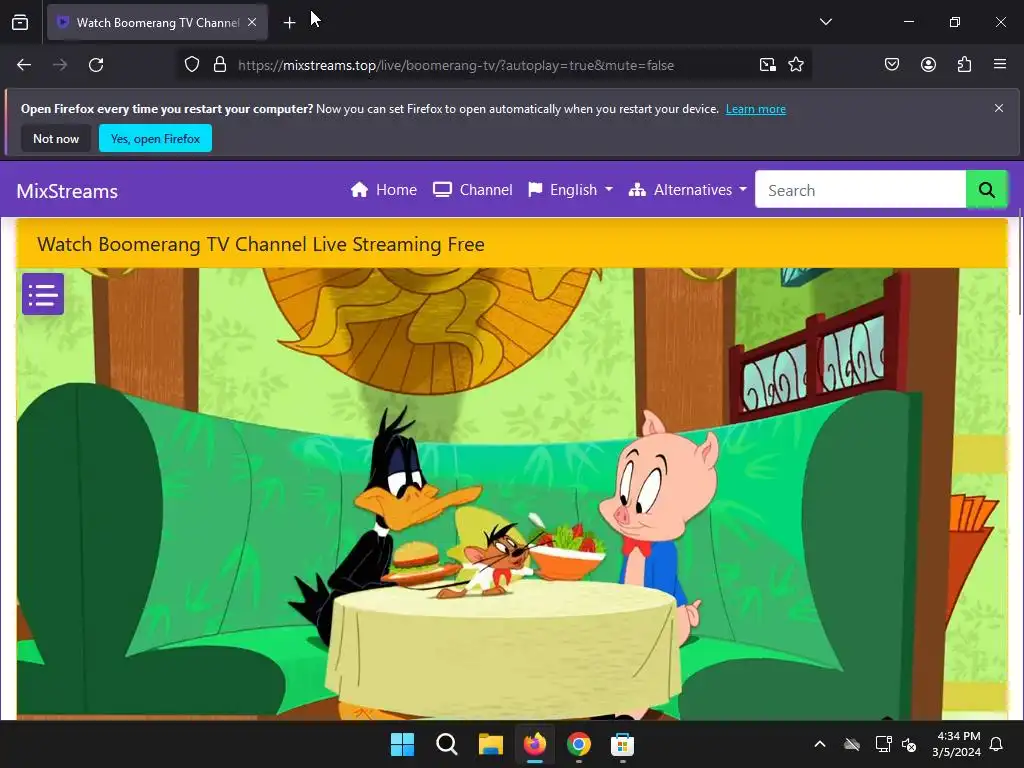Open the tracking protection shield icon
The width and height of the screenshot is (1024, 768).
[x=191, y=65]
